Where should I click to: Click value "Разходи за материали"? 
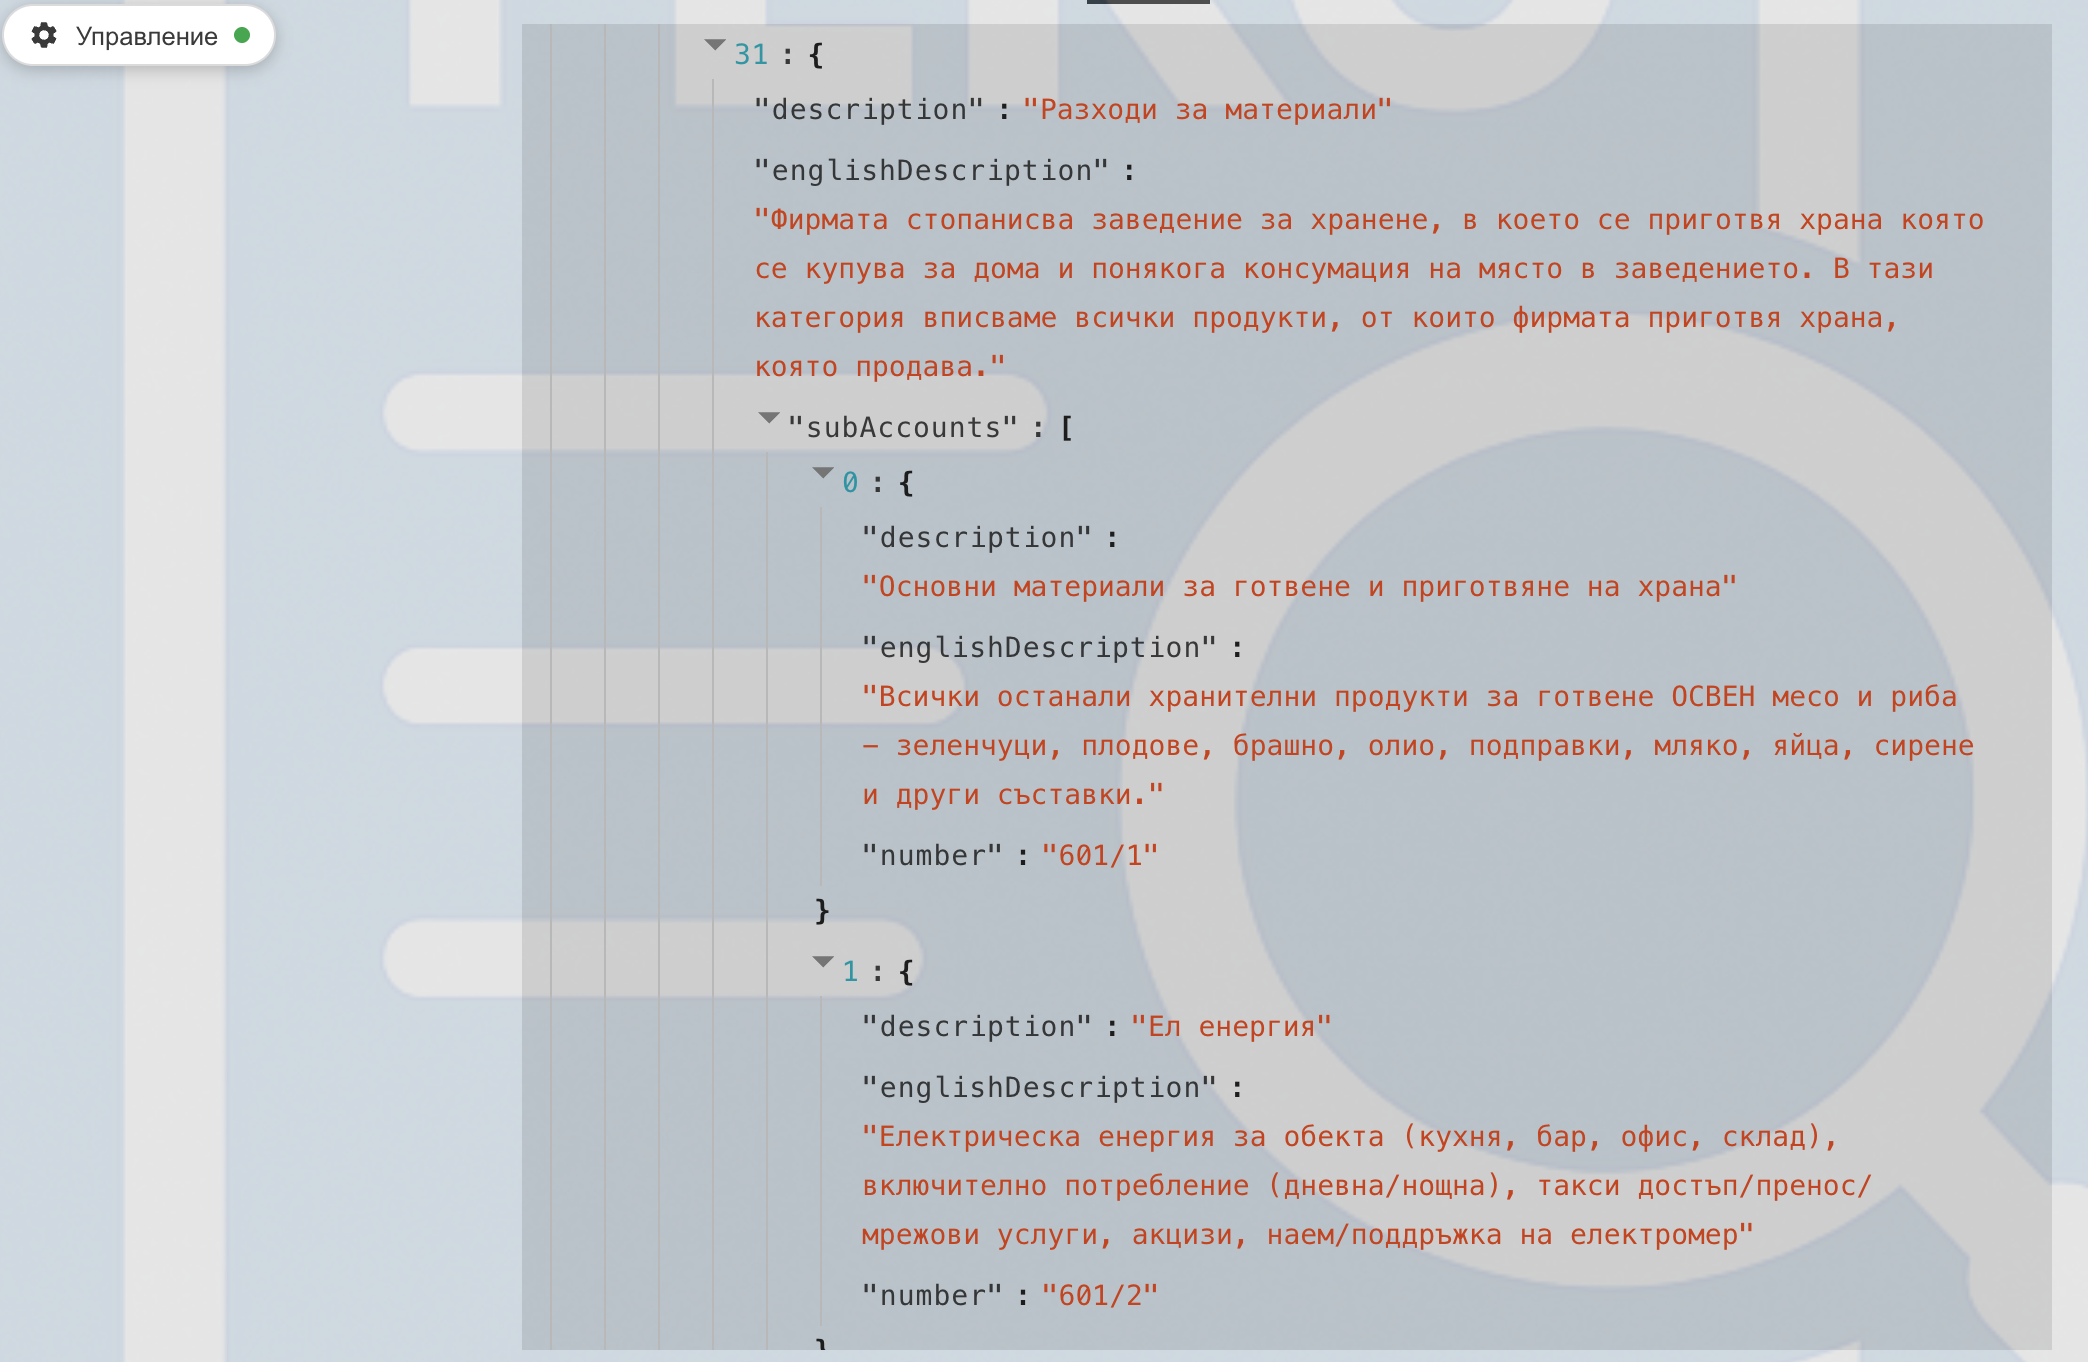(1207, 110)
